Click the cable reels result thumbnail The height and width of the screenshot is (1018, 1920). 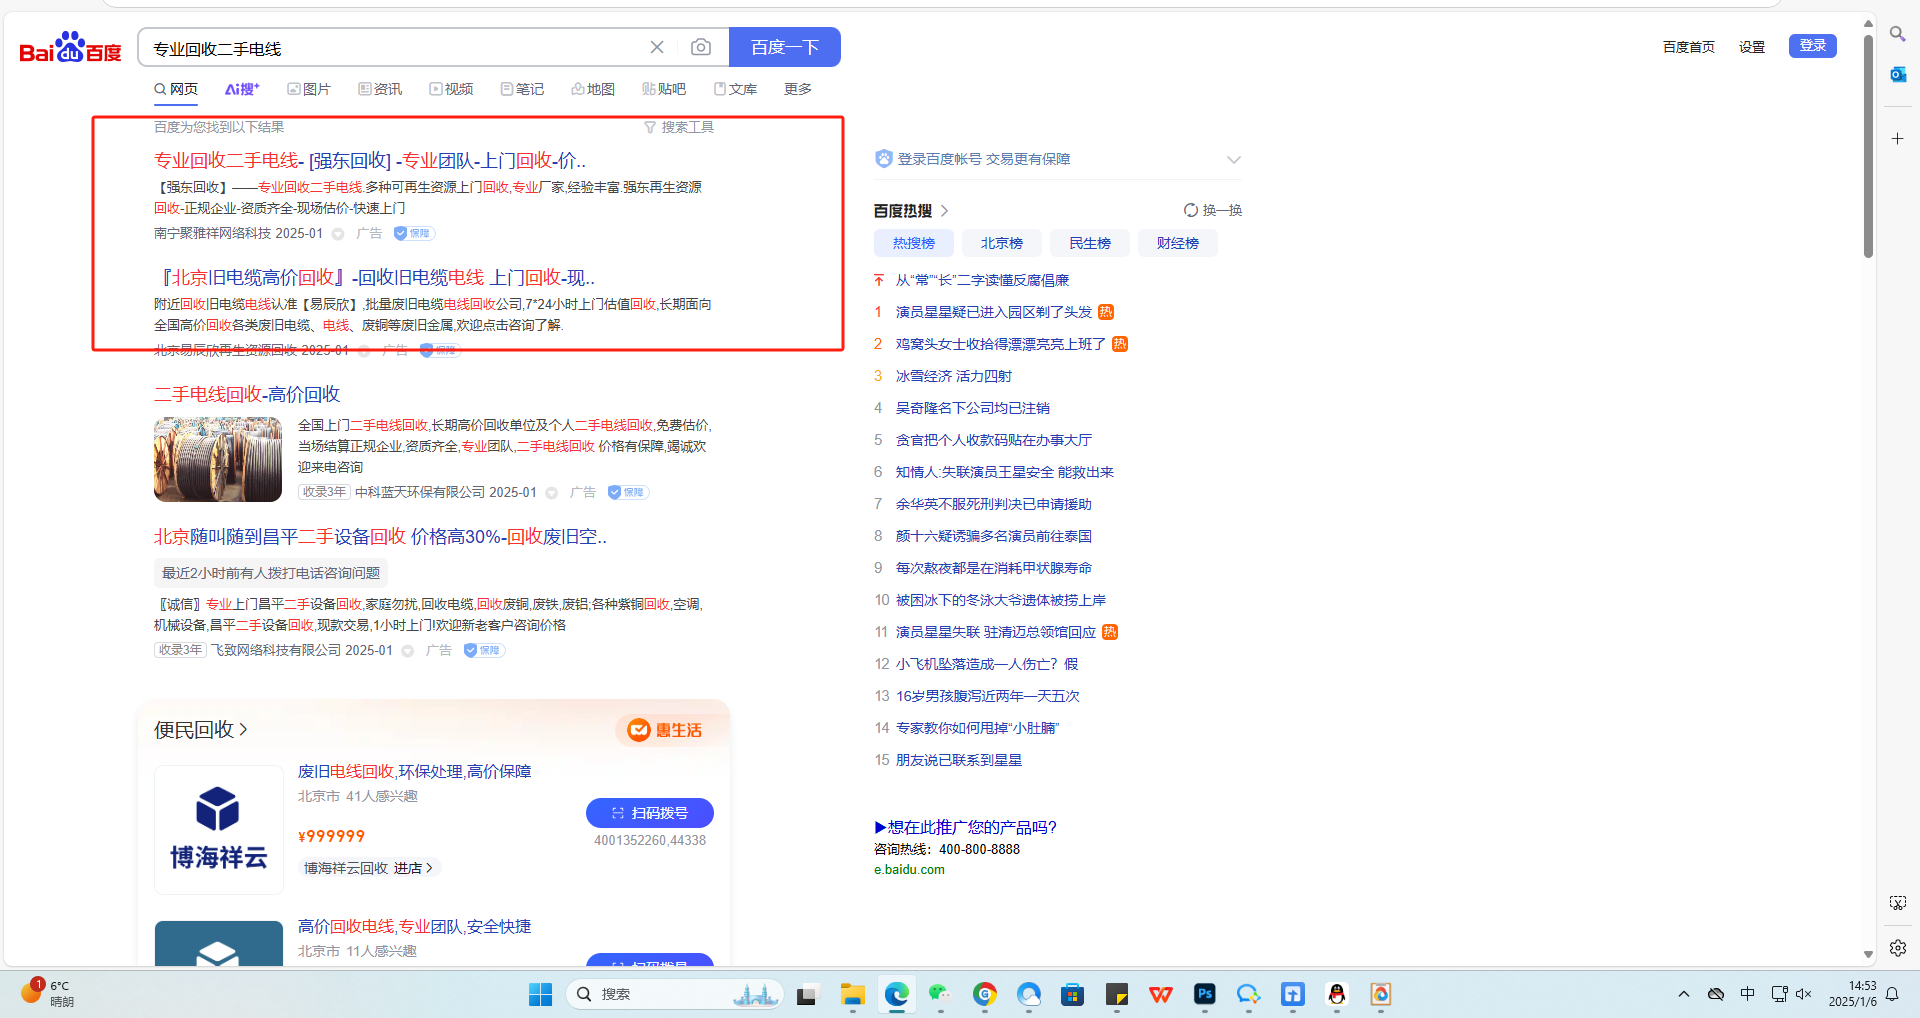click(x=218, y=459)
